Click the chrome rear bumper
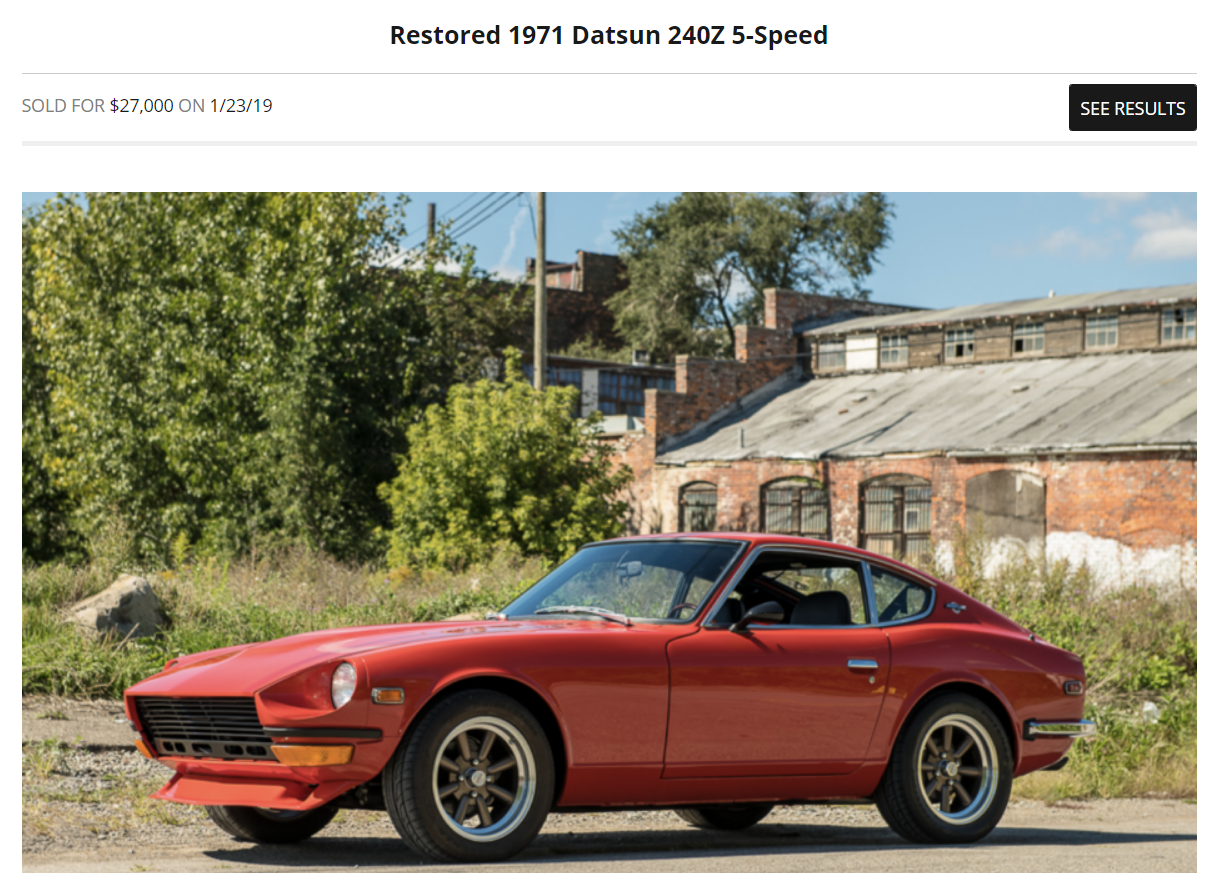 1059,728
